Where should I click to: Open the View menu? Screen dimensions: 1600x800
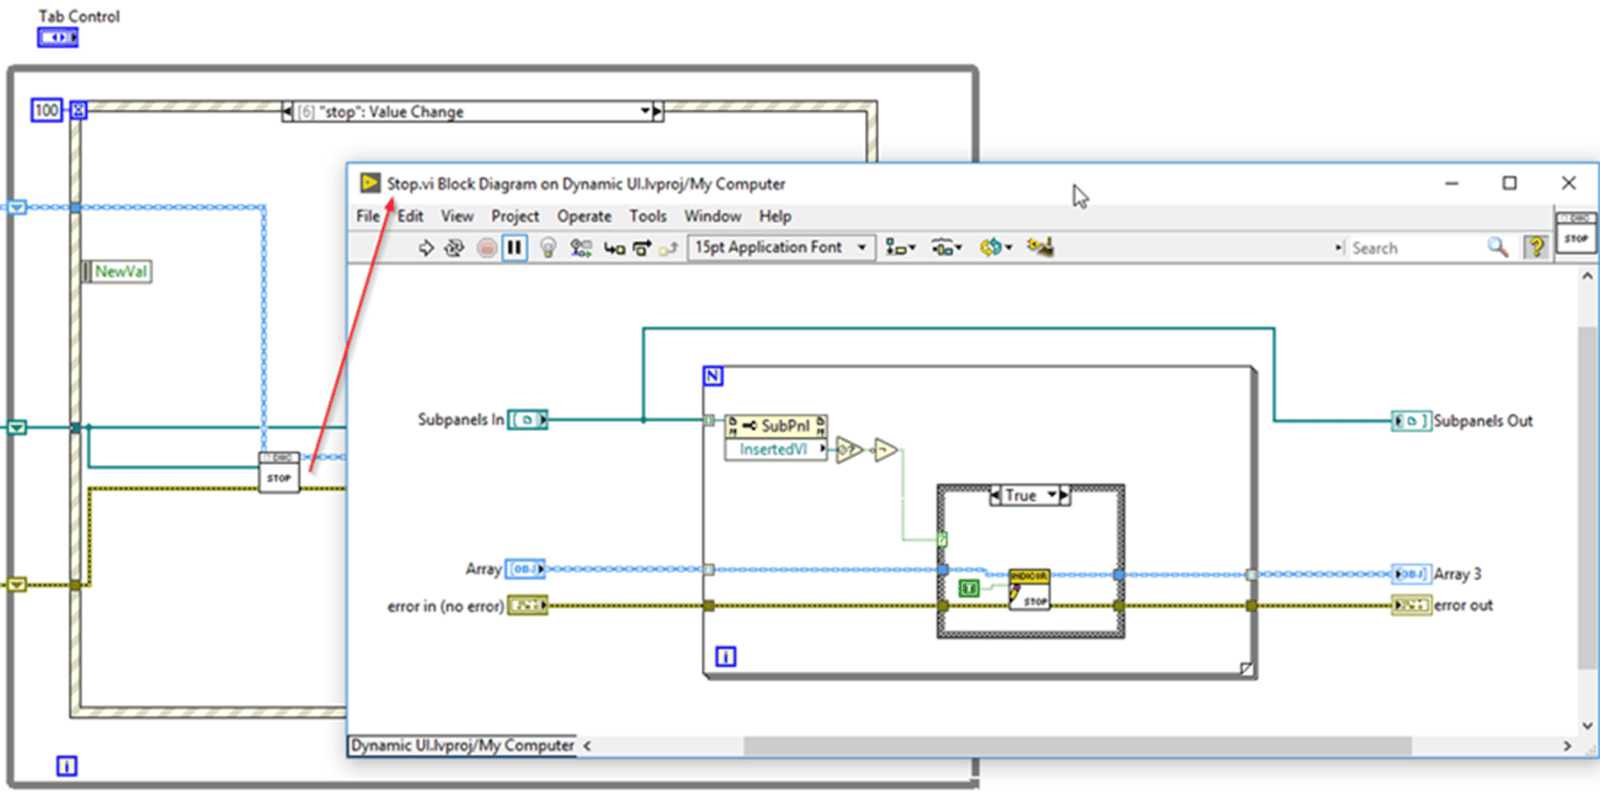(x=457, y=216)
